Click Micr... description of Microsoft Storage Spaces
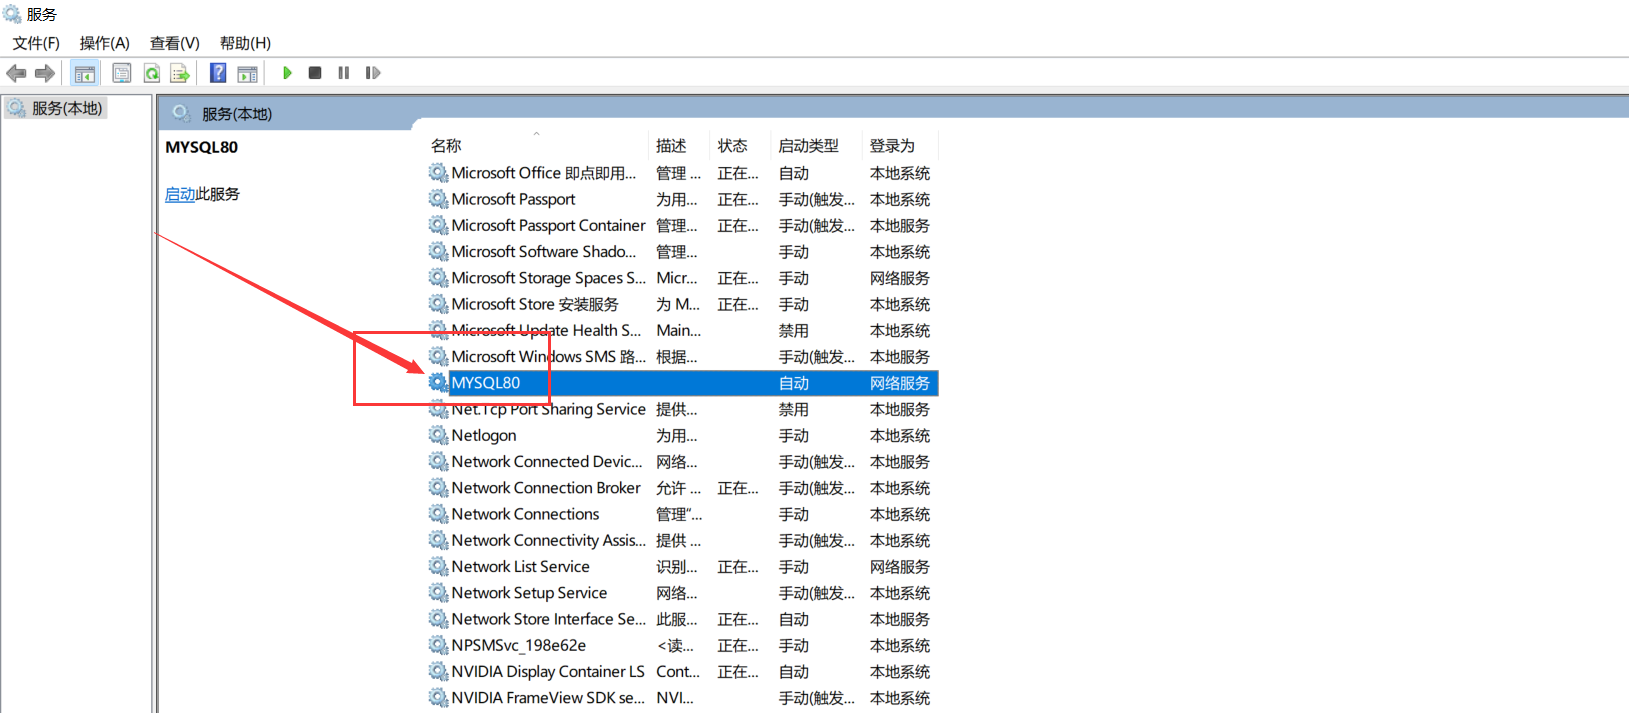The image size is (1629, 713). 677,278
